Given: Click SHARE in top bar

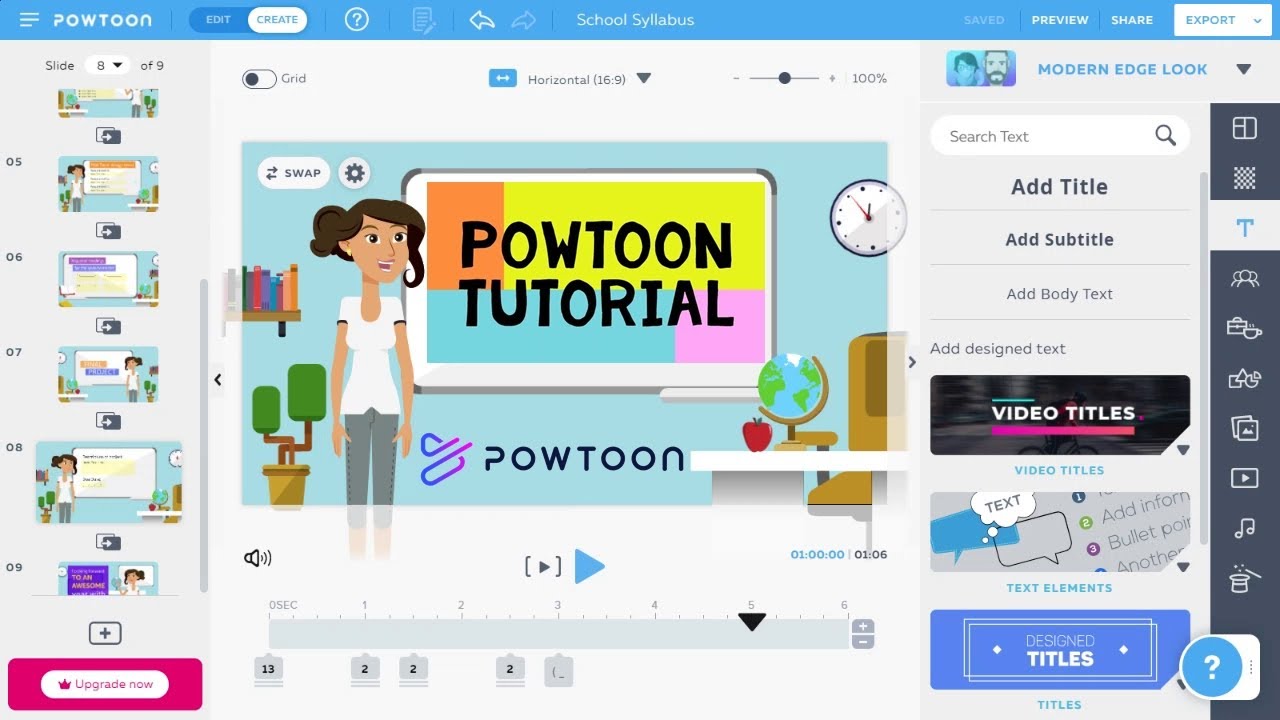Looking at the screenshot, I should [x=1132, y=20].
